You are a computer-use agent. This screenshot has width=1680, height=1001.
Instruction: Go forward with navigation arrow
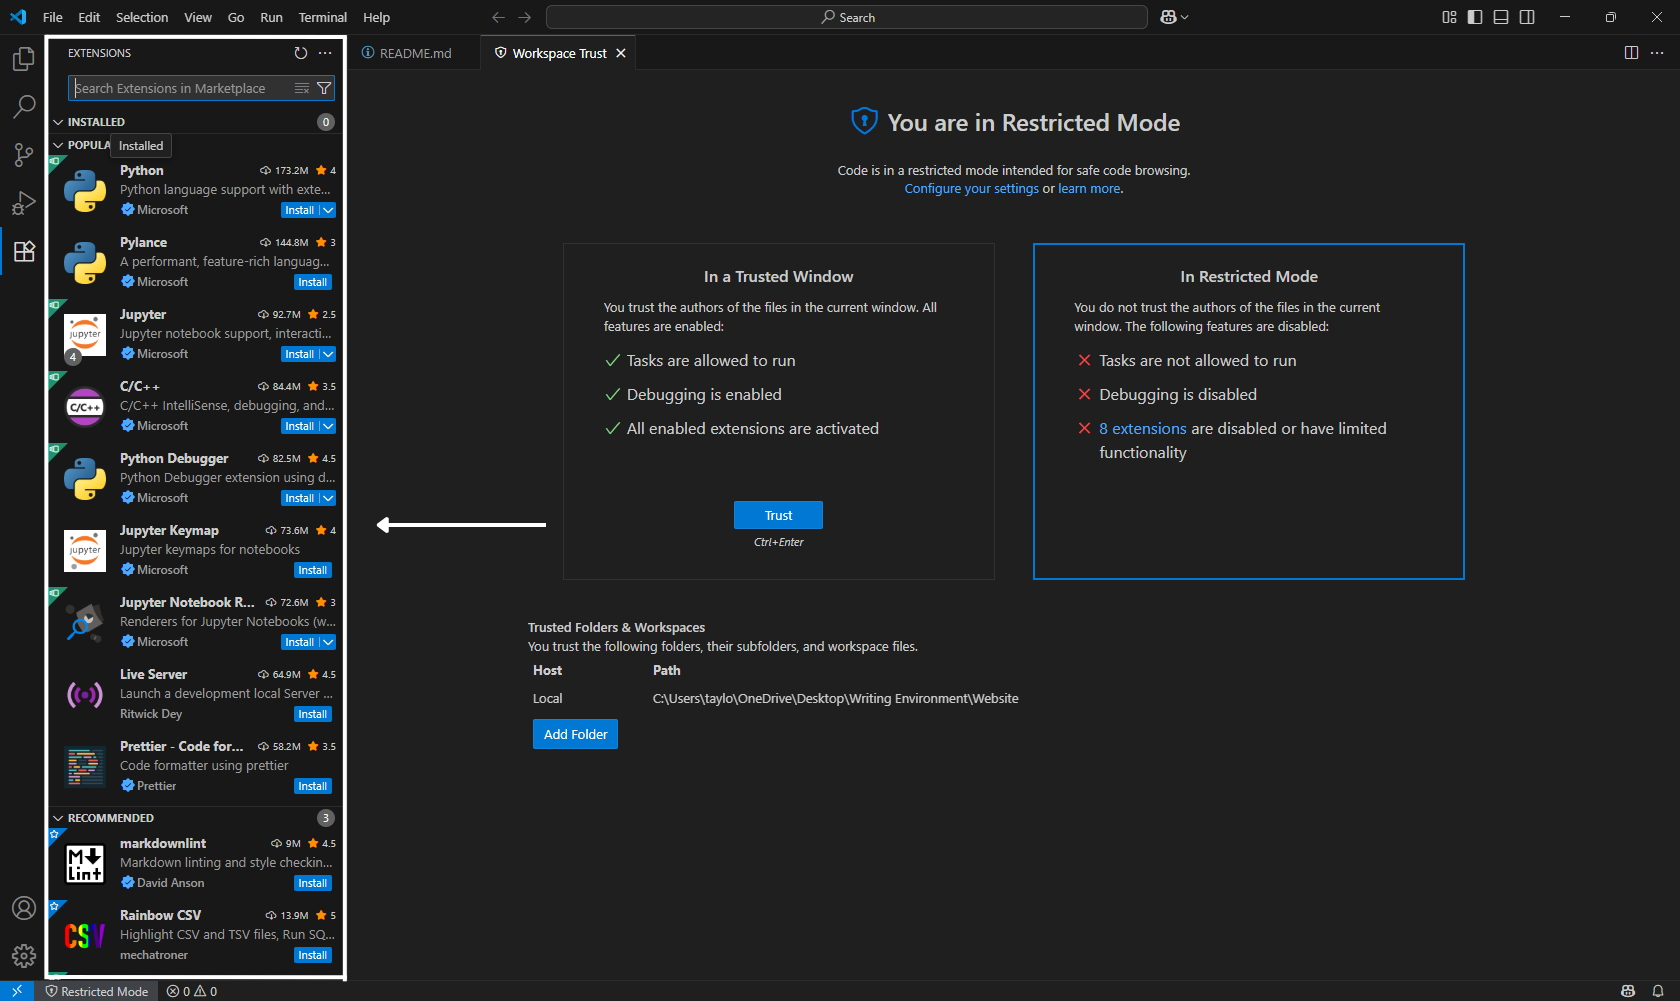525,17
